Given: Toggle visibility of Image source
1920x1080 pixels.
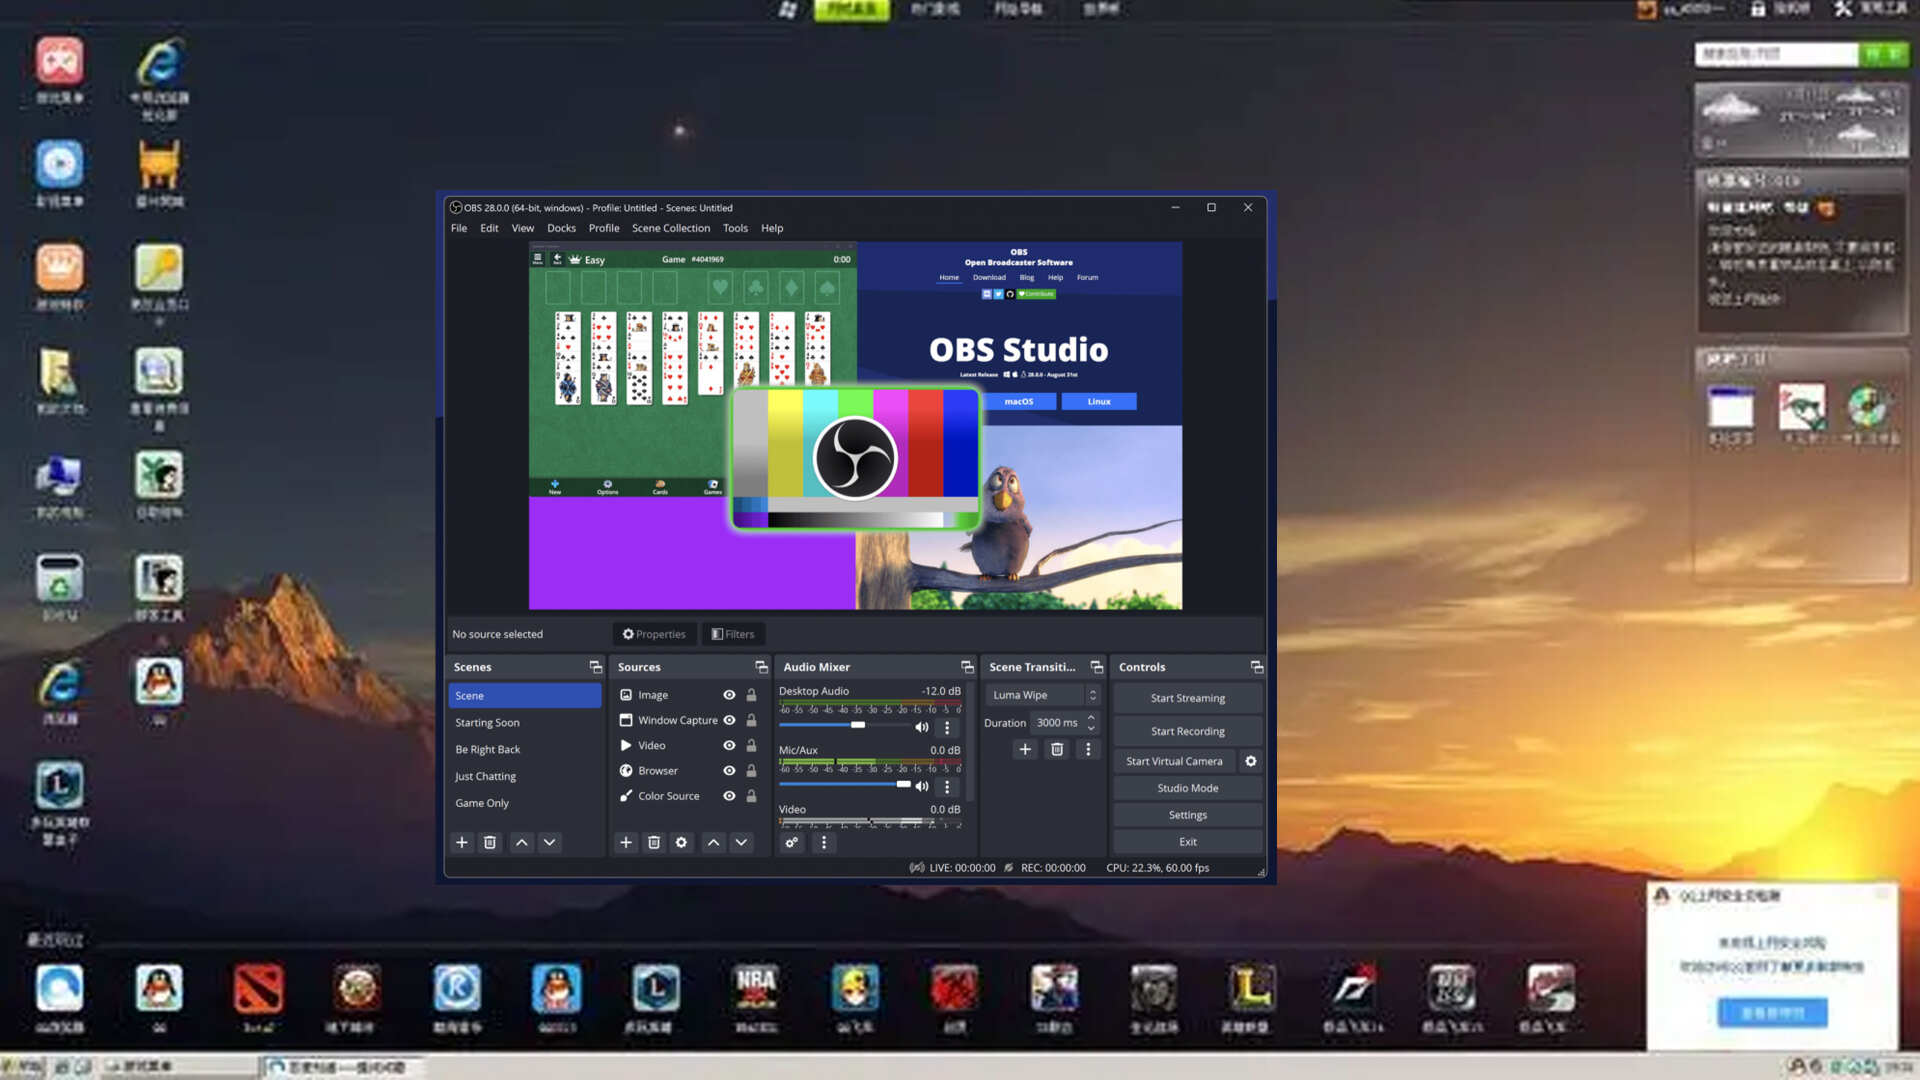Looking at the screenshot, I should pyautogui.click(x=729, y=695).
